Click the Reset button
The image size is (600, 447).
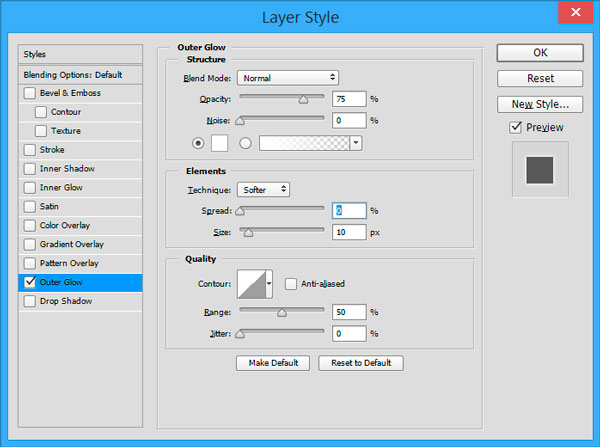pos(540,78)
